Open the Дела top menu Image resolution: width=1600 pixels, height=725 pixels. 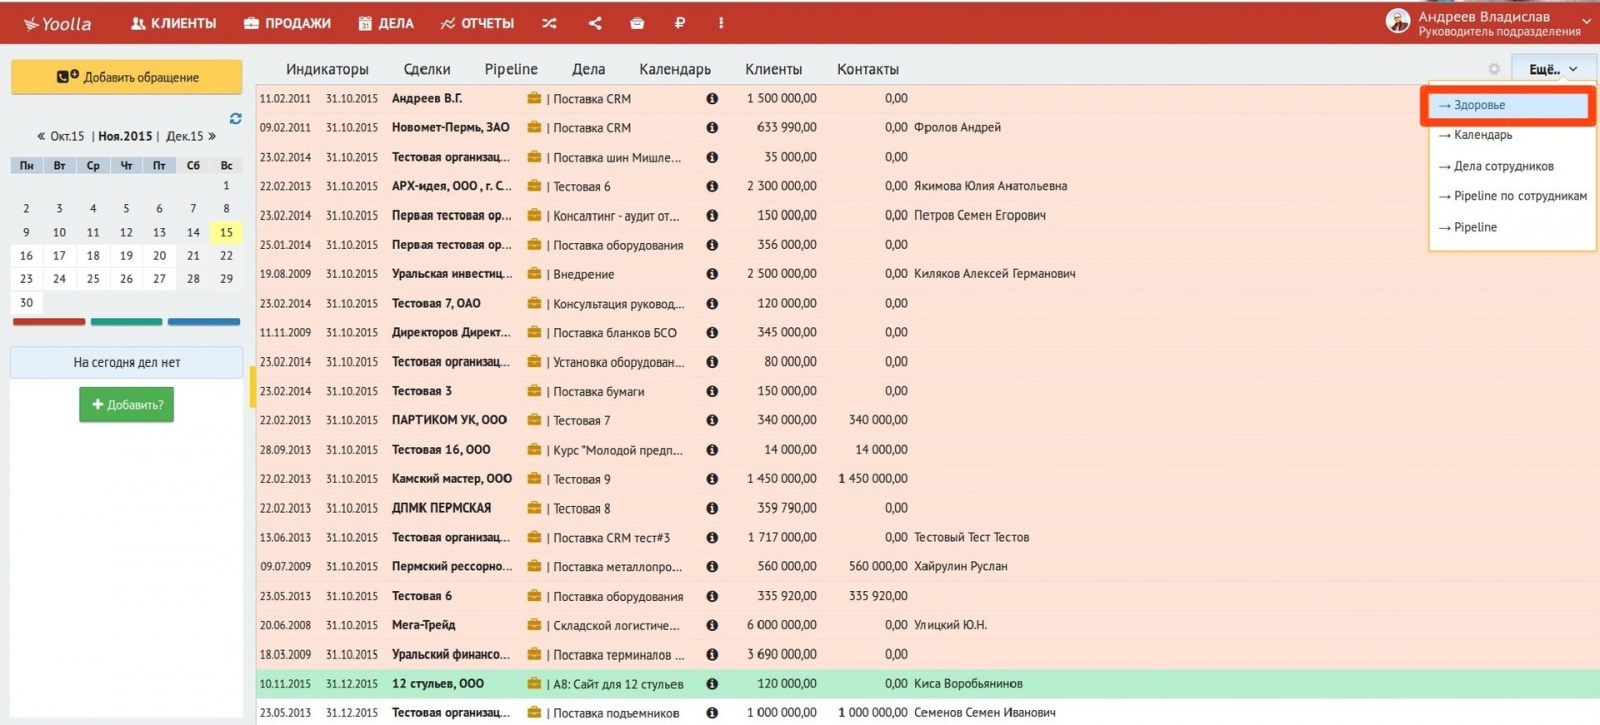coord(386,23)
